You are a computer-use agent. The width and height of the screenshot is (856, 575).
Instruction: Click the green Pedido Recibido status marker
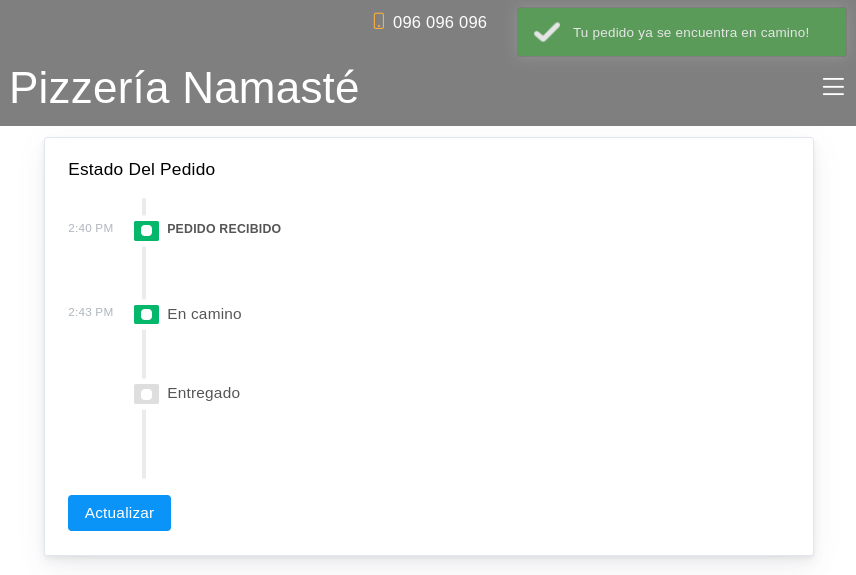146,231
